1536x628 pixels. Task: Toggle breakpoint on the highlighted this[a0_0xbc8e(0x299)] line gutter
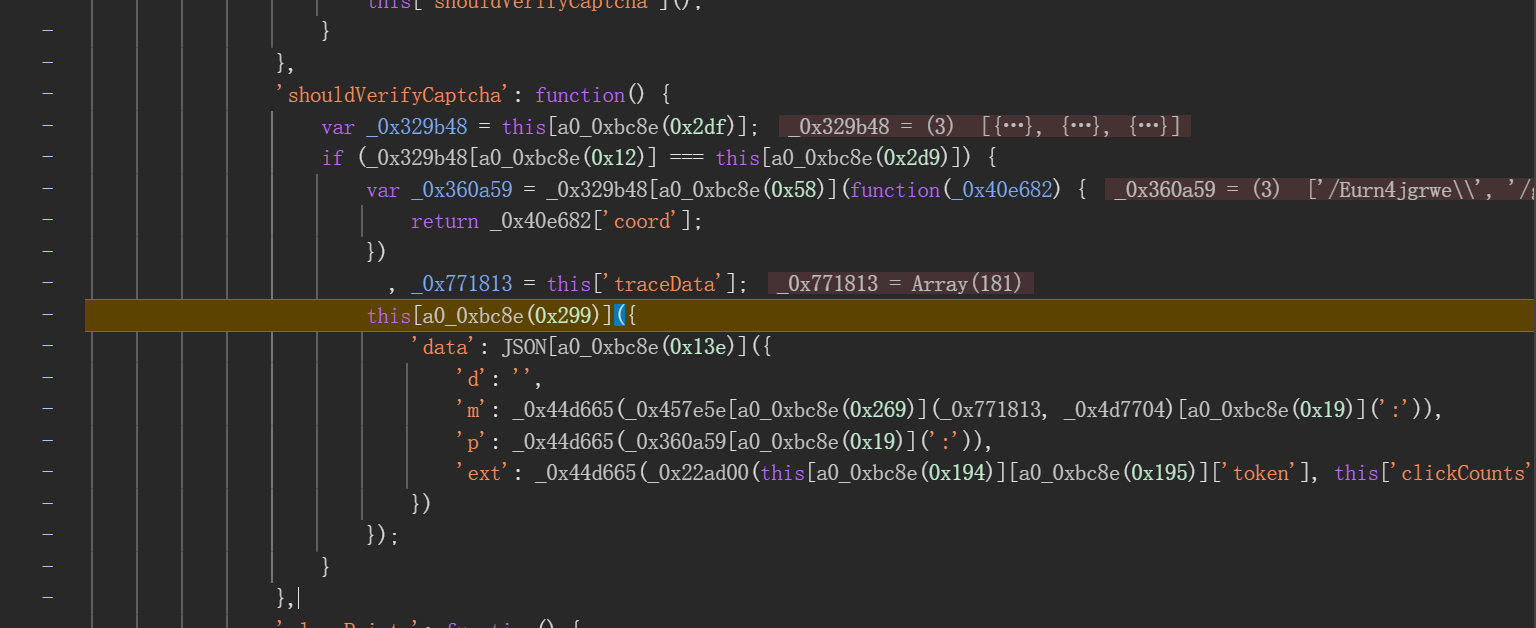(47, 315)
